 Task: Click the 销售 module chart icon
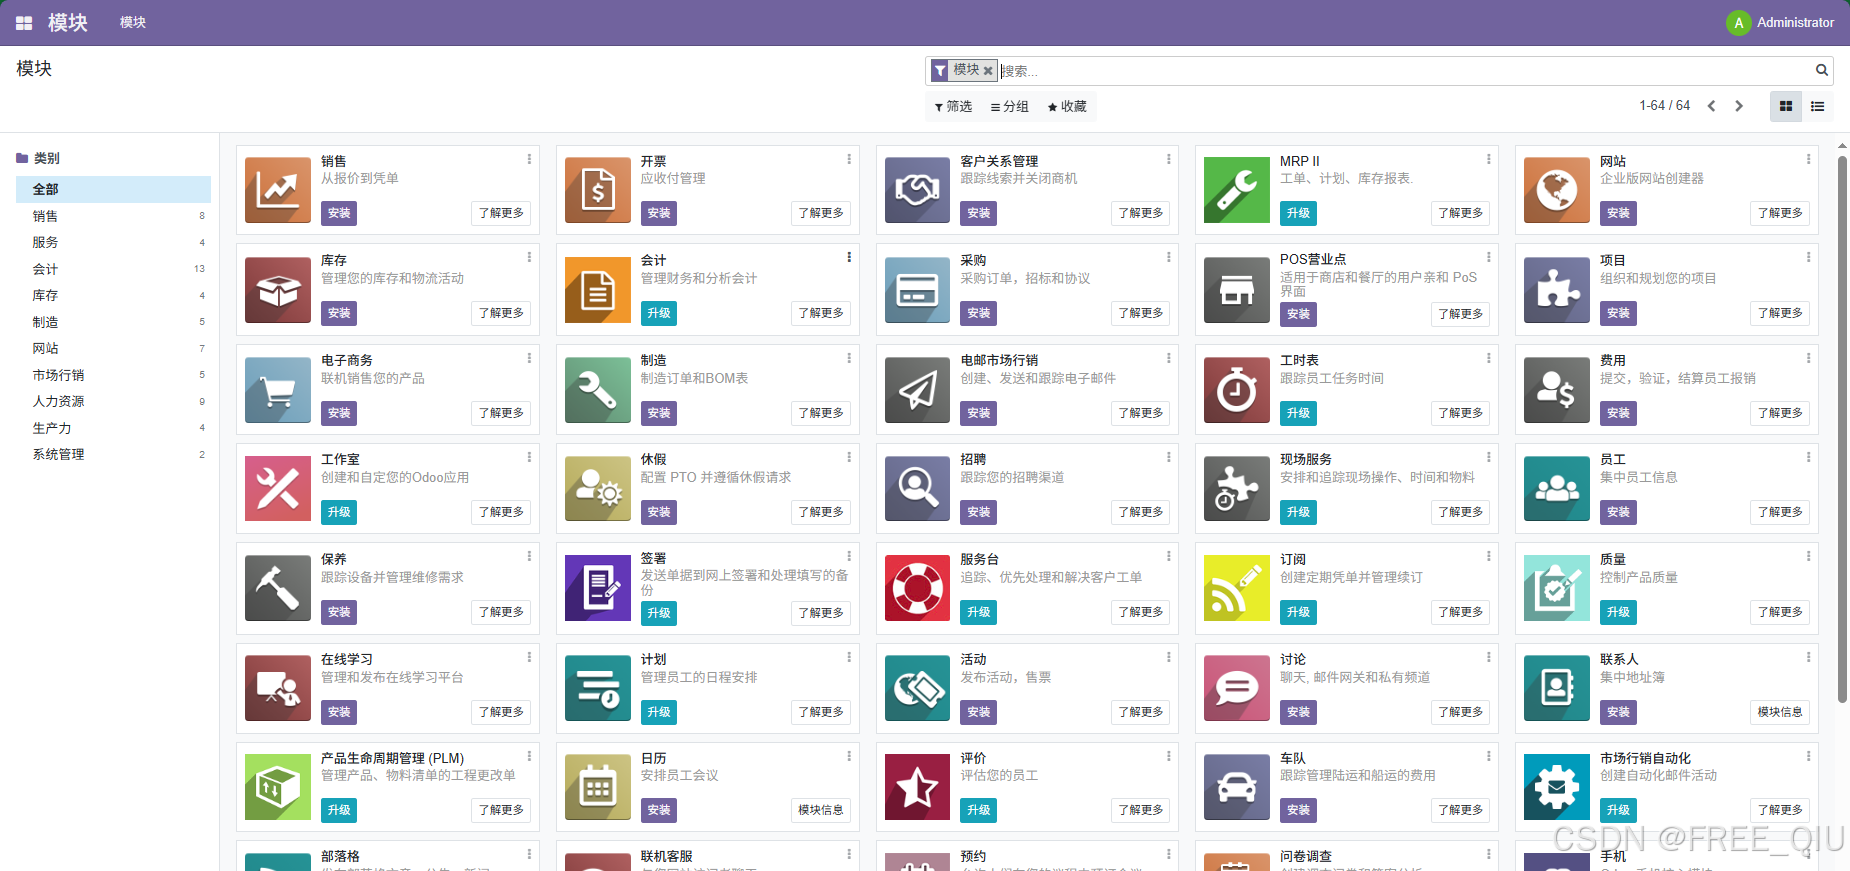pos(278,190)
